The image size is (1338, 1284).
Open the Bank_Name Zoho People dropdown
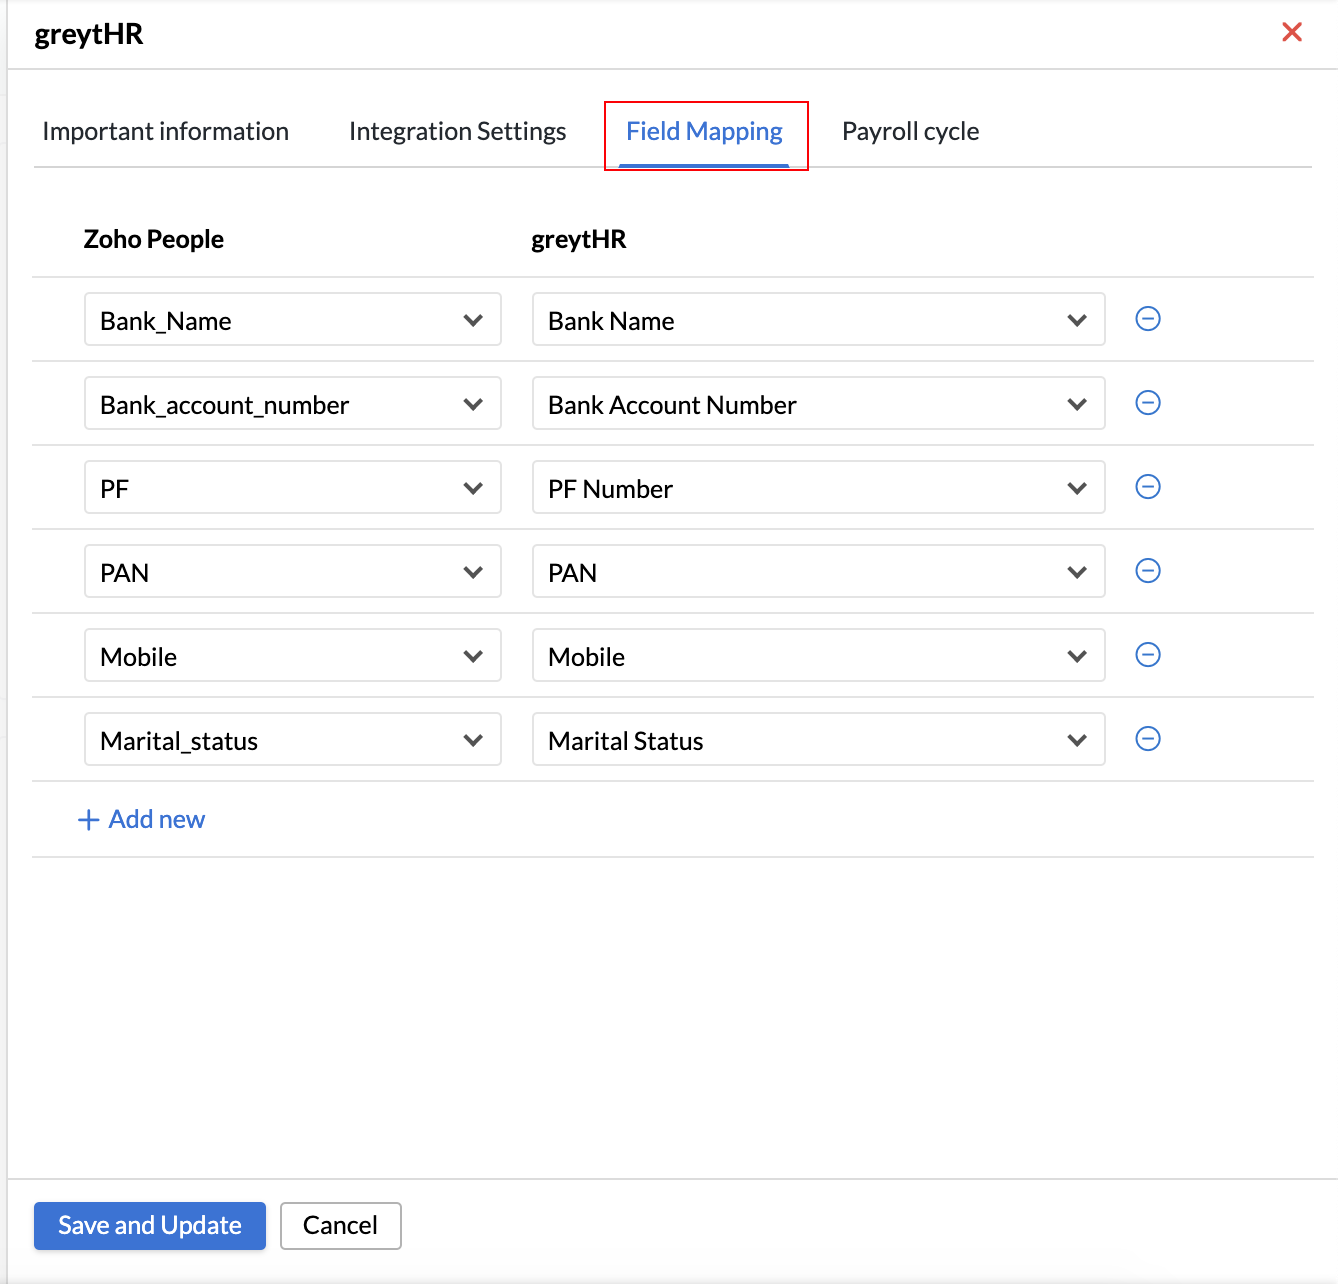[x=293, y=320]
